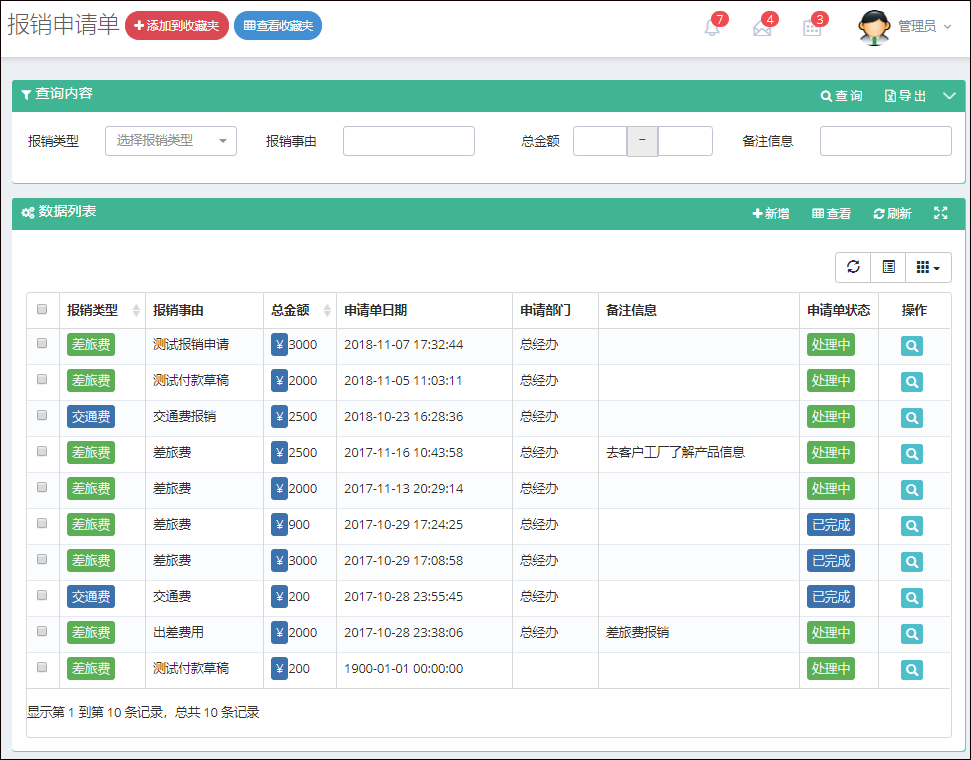Screen dimensions: 971x760
Task: Click the fullscreen icon in 数据列表 header
Action: (941, 213)
